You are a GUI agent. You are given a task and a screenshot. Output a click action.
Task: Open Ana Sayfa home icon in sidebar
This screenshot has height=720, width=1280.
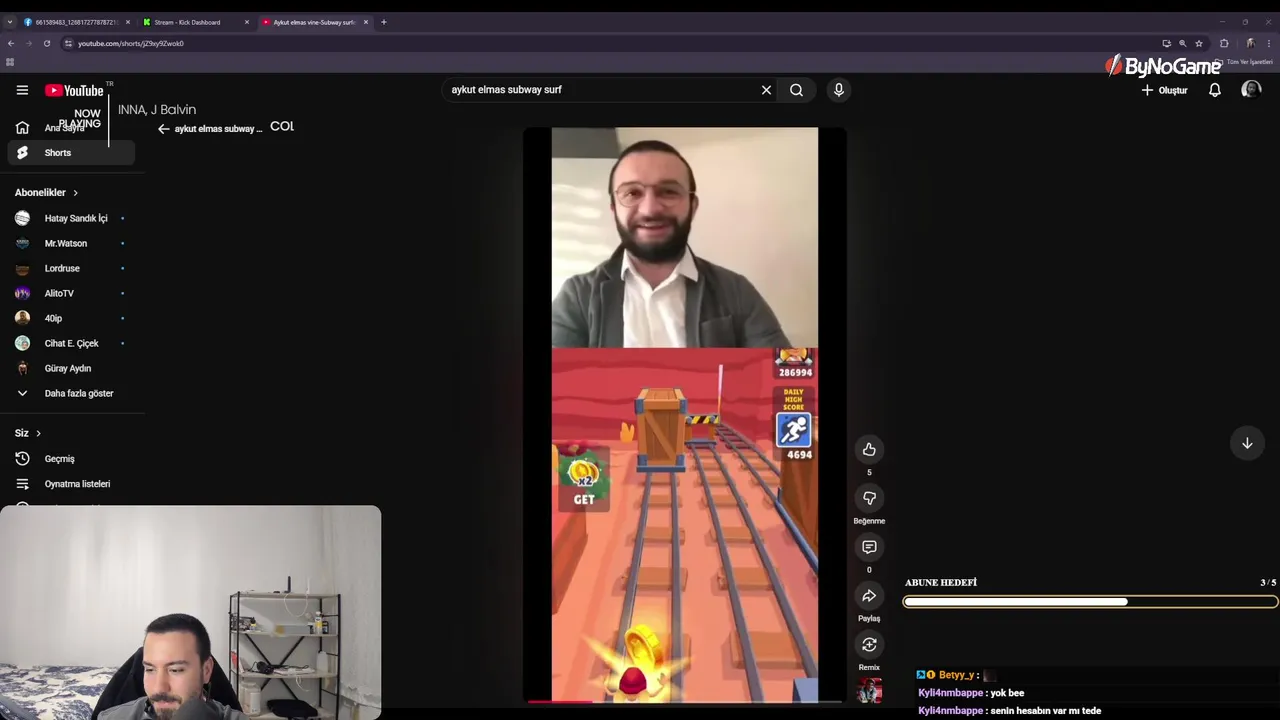tap(22, 128)
